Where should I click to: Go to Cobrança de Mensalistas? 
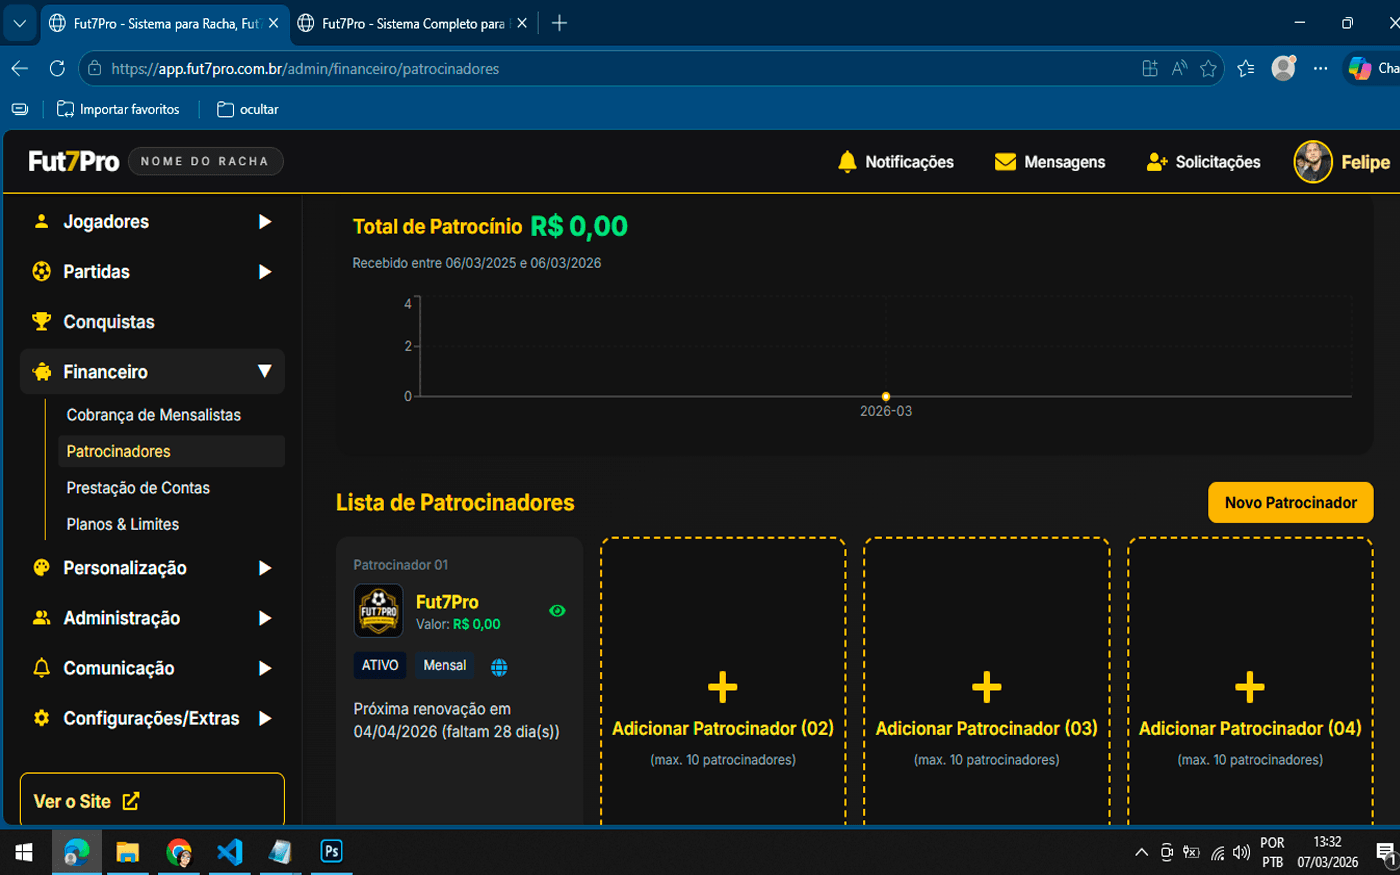click(154, 415)
